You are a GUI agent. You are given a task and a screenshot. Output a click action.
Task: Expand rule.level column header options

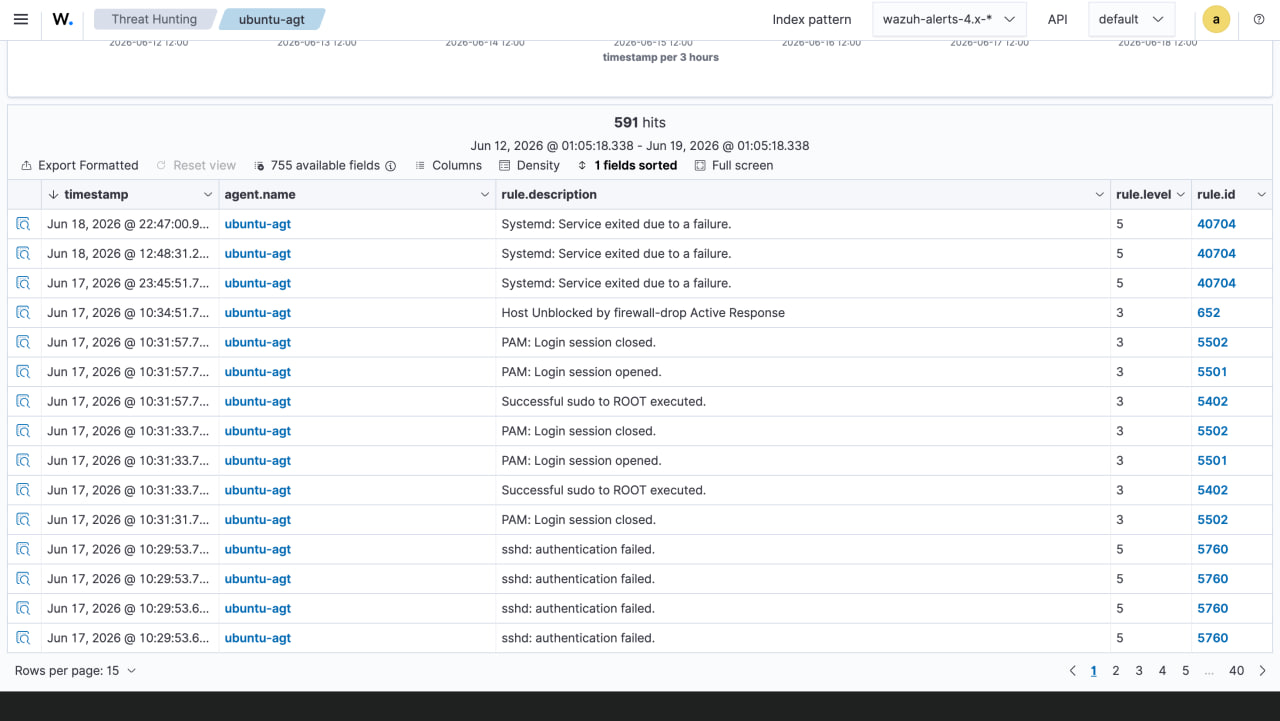[1180, 195]
